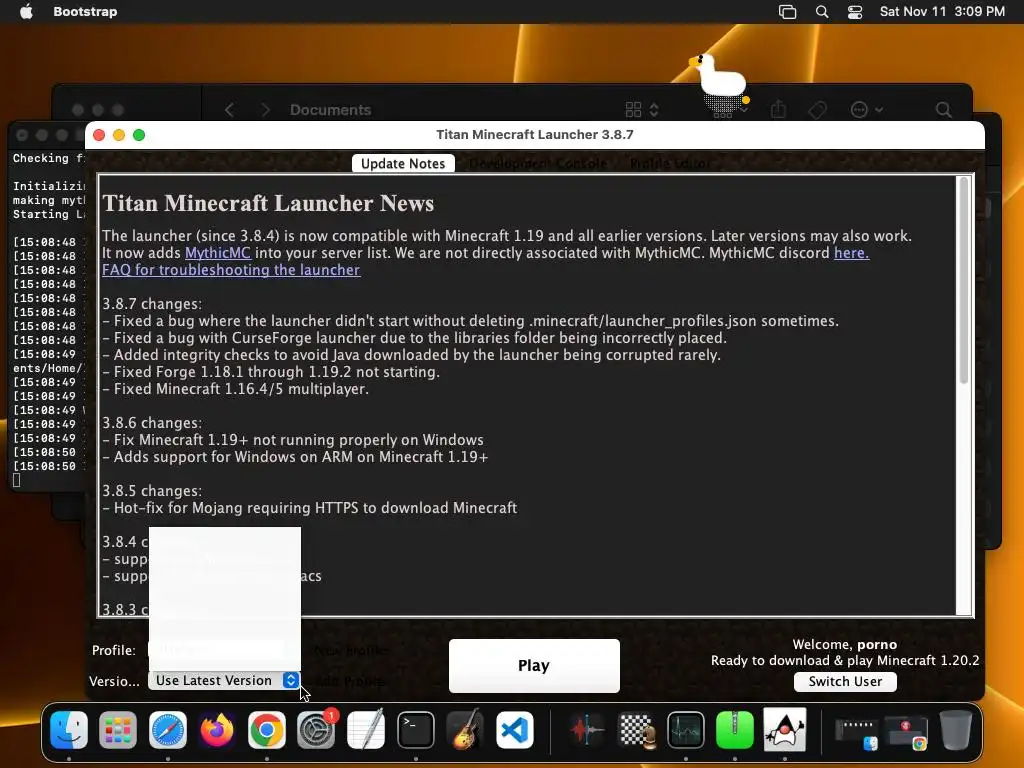Click 'Fixed Minecraft 1.16.4/5 multiplayer.' line
The height and width of the screenshot is (768, 1024).
[236, 389]
